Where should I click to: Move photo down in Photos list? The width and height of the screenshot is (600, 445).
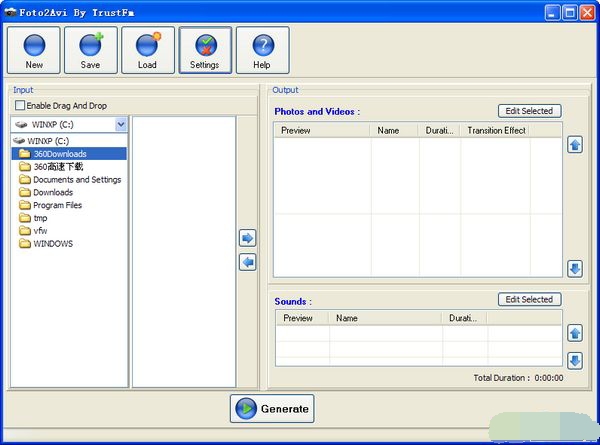pyautogui.click(x=575, y=268)
